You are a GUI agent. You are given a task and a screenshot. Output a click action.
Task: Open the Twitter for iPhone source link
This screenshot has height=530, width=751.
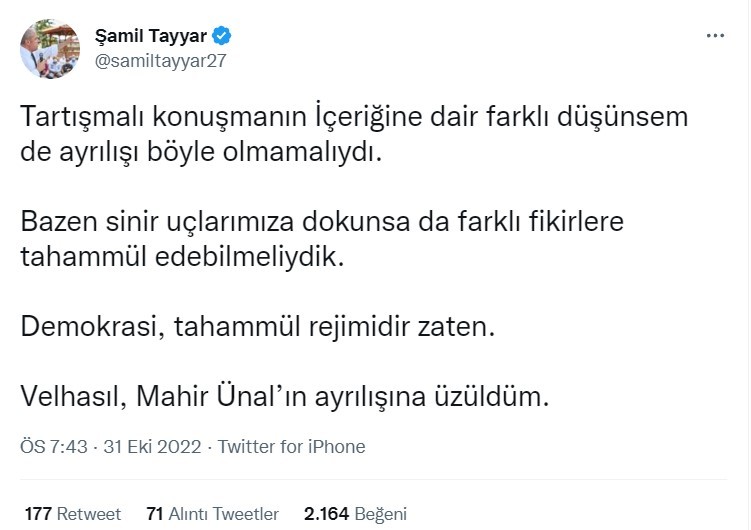(291, 447)
